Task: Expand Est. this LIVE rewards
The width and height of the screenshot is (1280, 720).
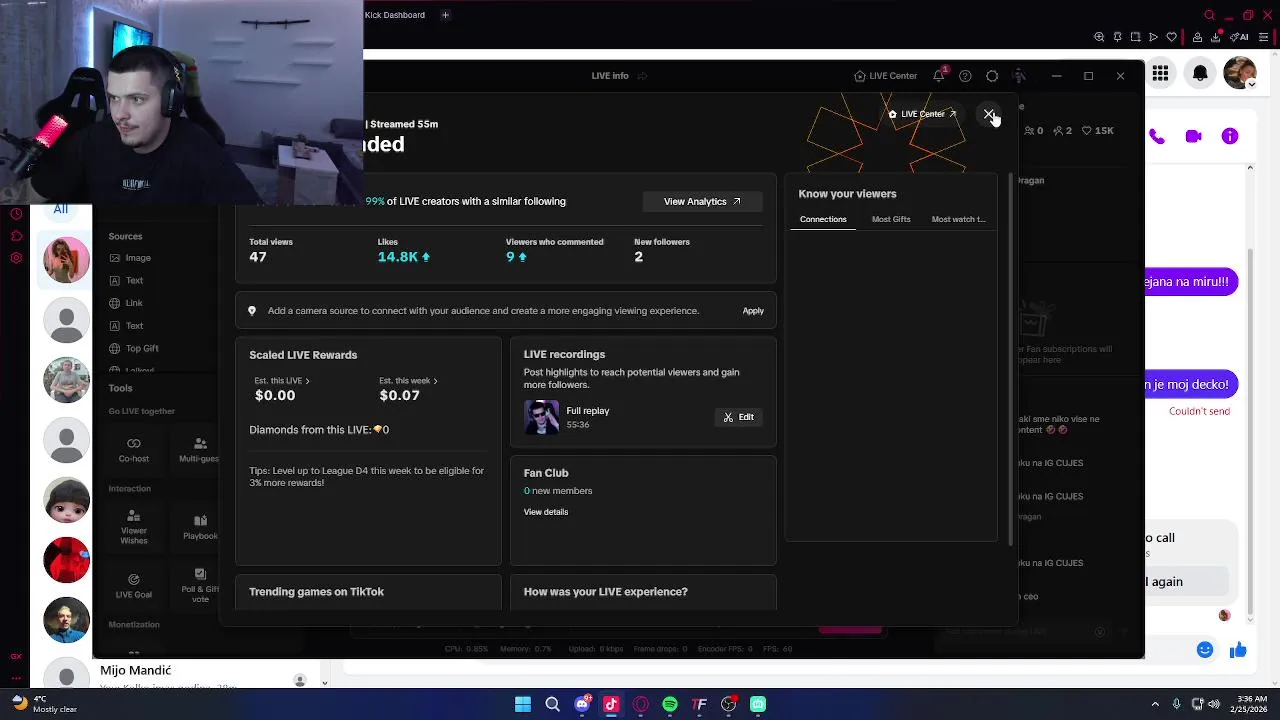Action: point(282,381)
